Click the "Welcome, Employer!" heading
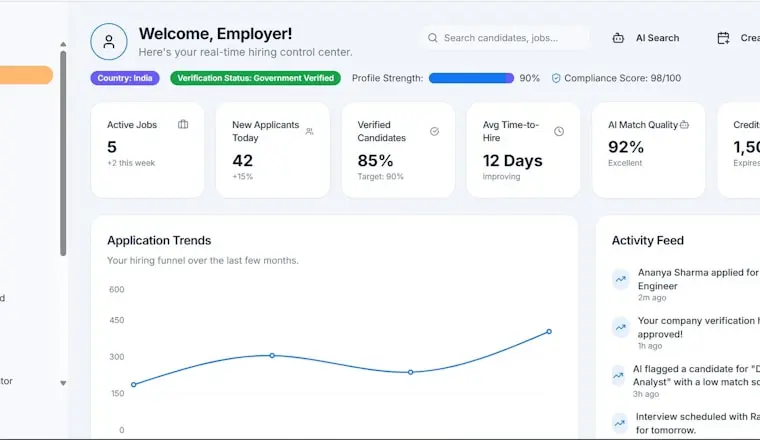This screenshot has width=760, height=440. 215,33
